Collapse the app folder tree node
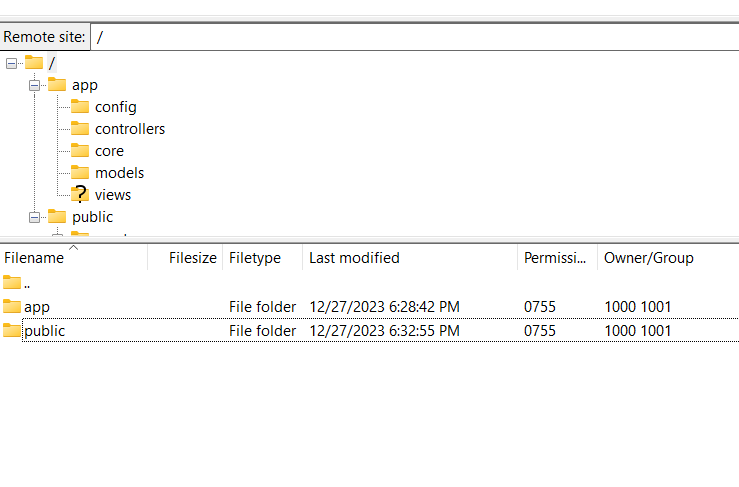This screenshot has width=739, height=487. (35, 85)
